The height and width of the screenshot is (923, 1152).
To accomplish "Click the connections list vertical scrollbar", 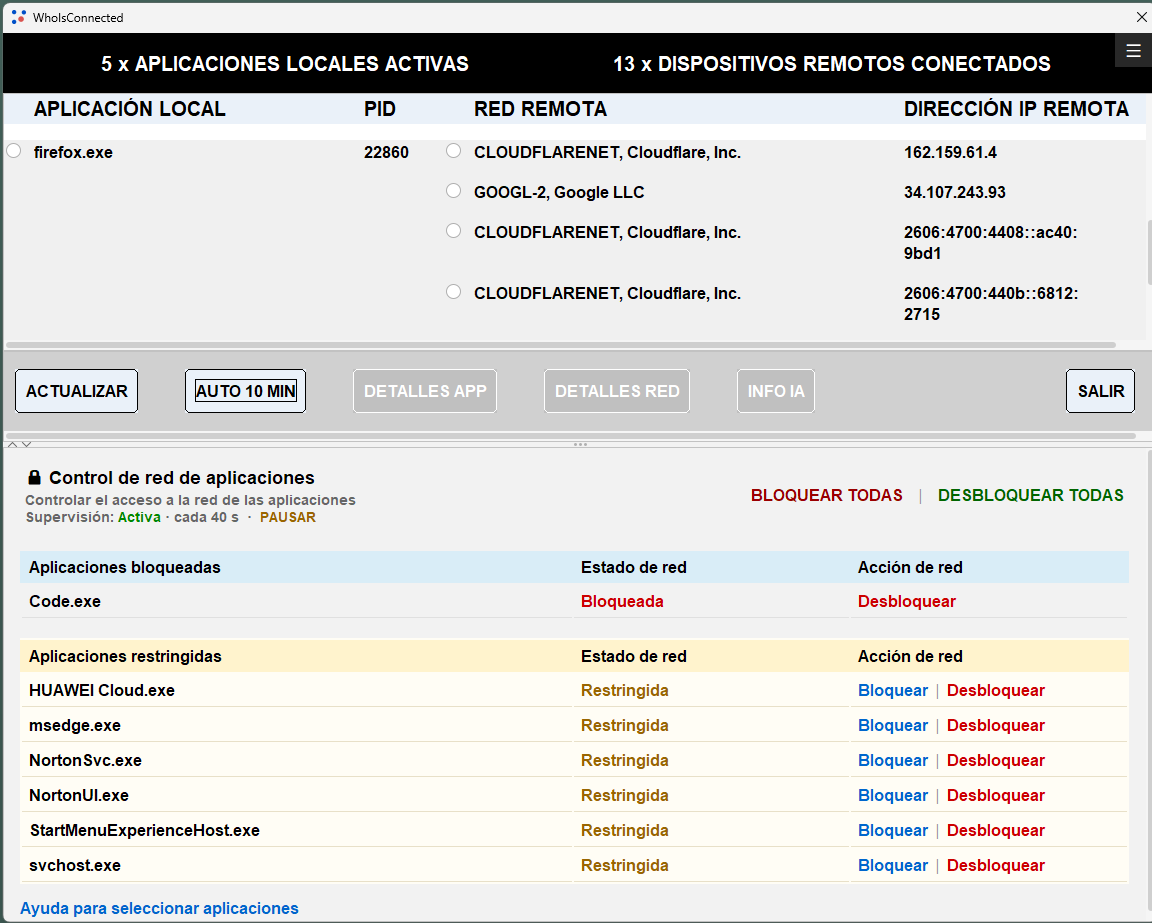I will point(1148,251).
